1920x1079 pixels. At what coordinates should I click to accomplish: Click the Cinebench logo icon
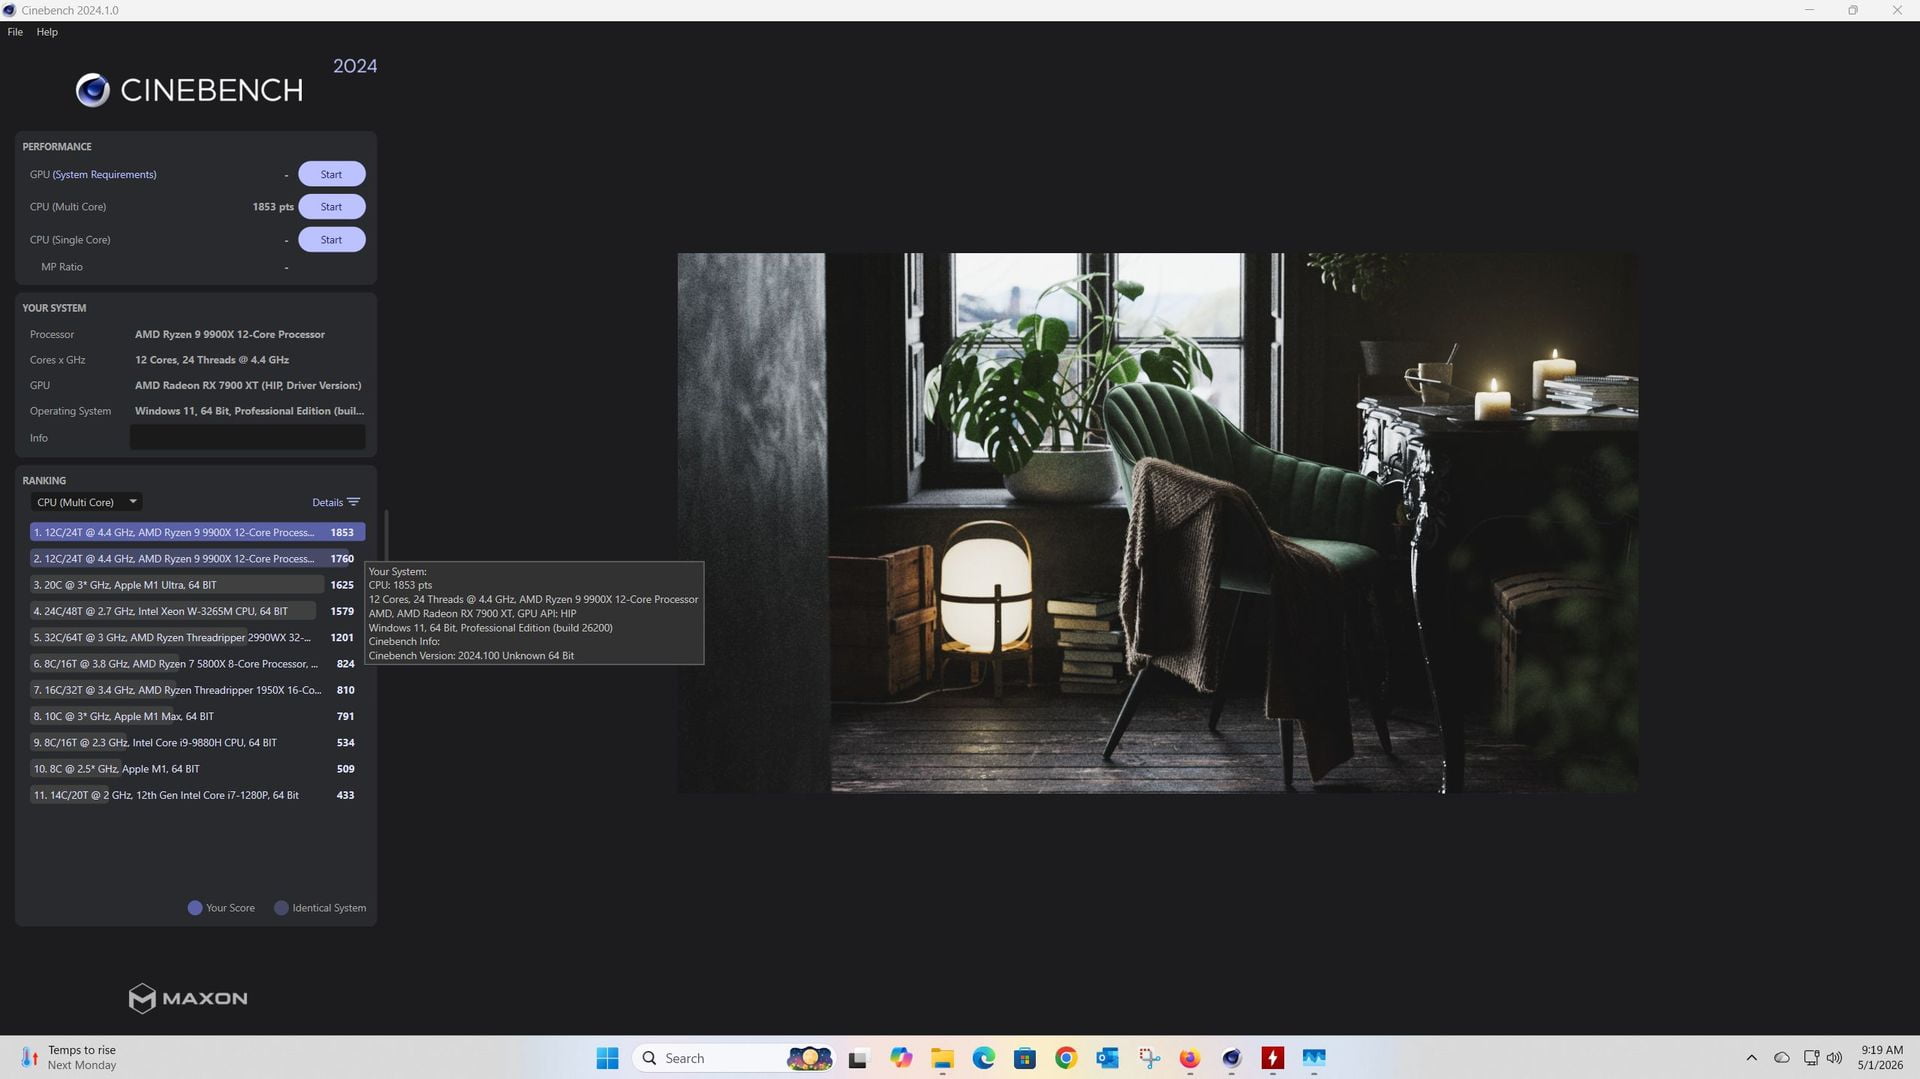93,90
